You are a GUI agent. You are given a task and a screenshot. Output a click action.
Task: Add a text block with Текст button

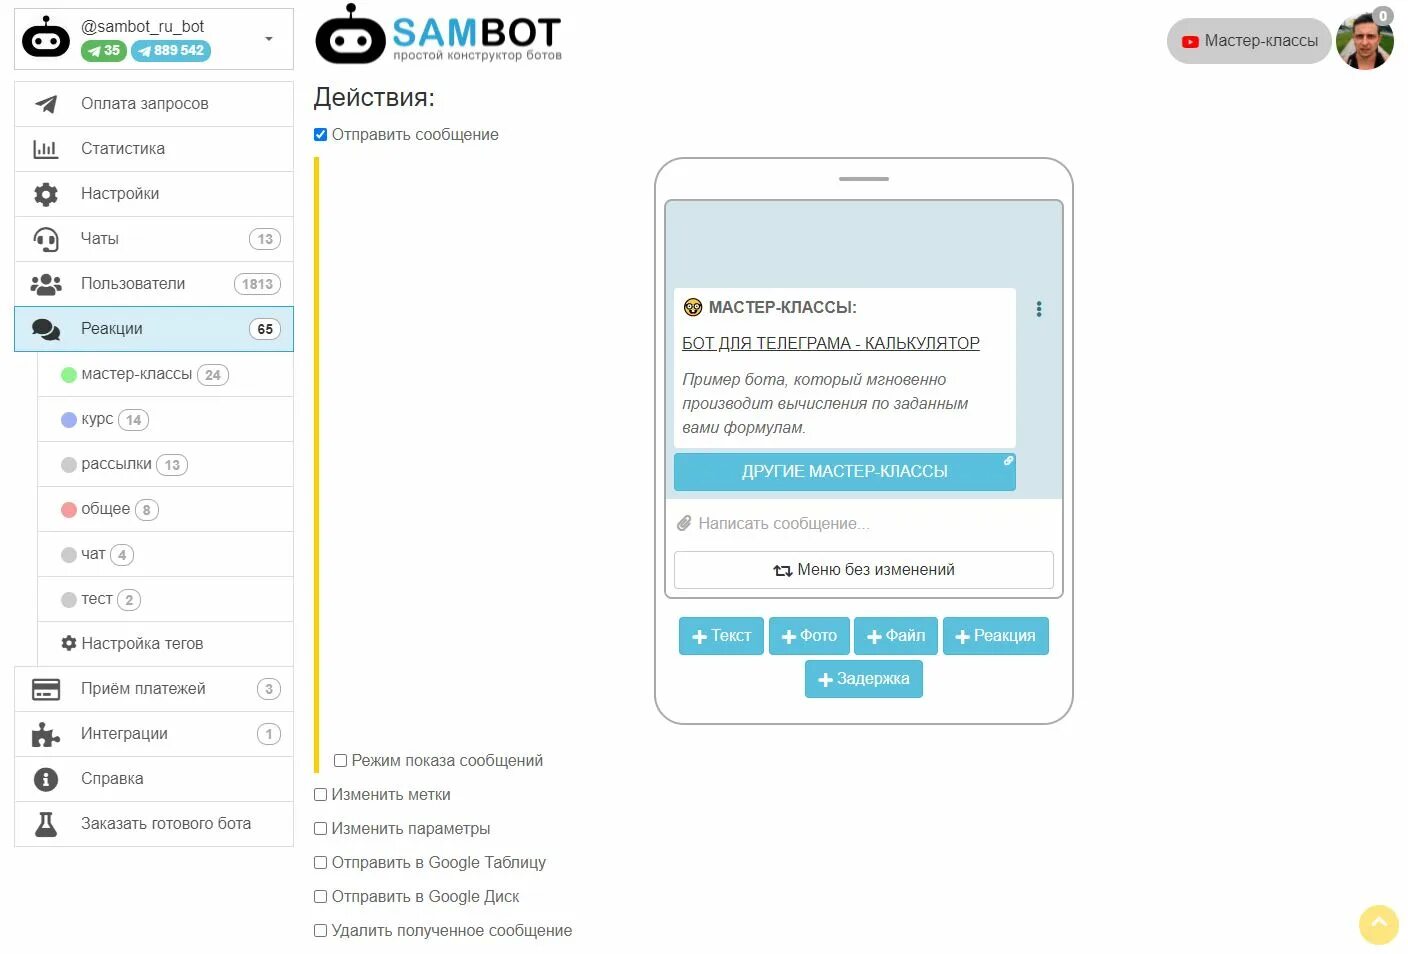click(x=721, y=636)
